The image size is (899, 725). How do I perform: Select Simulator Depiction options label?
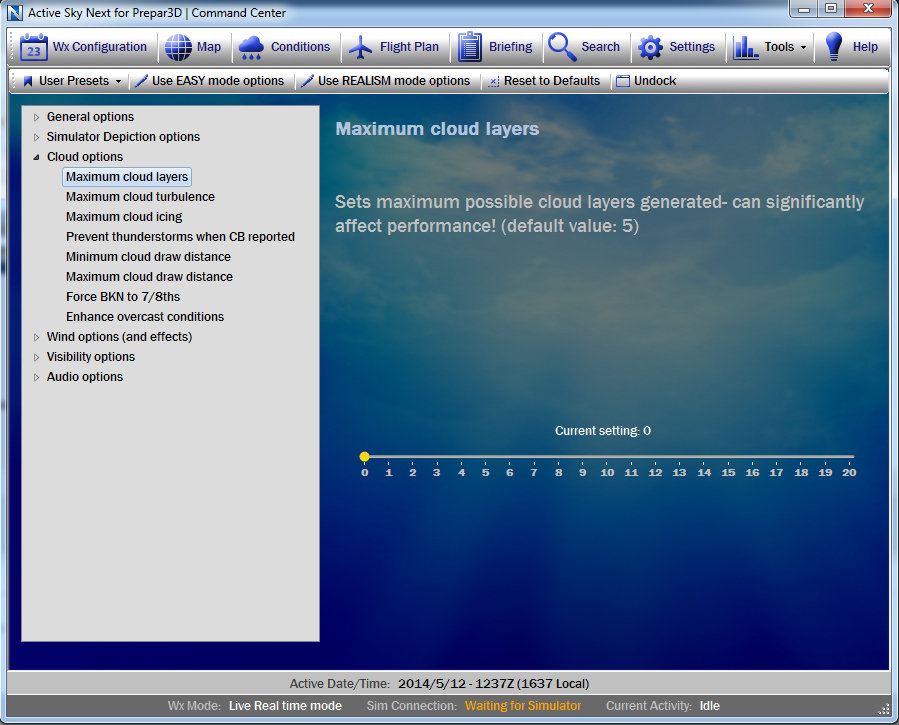pyautogui.click(x=123, y=137)
